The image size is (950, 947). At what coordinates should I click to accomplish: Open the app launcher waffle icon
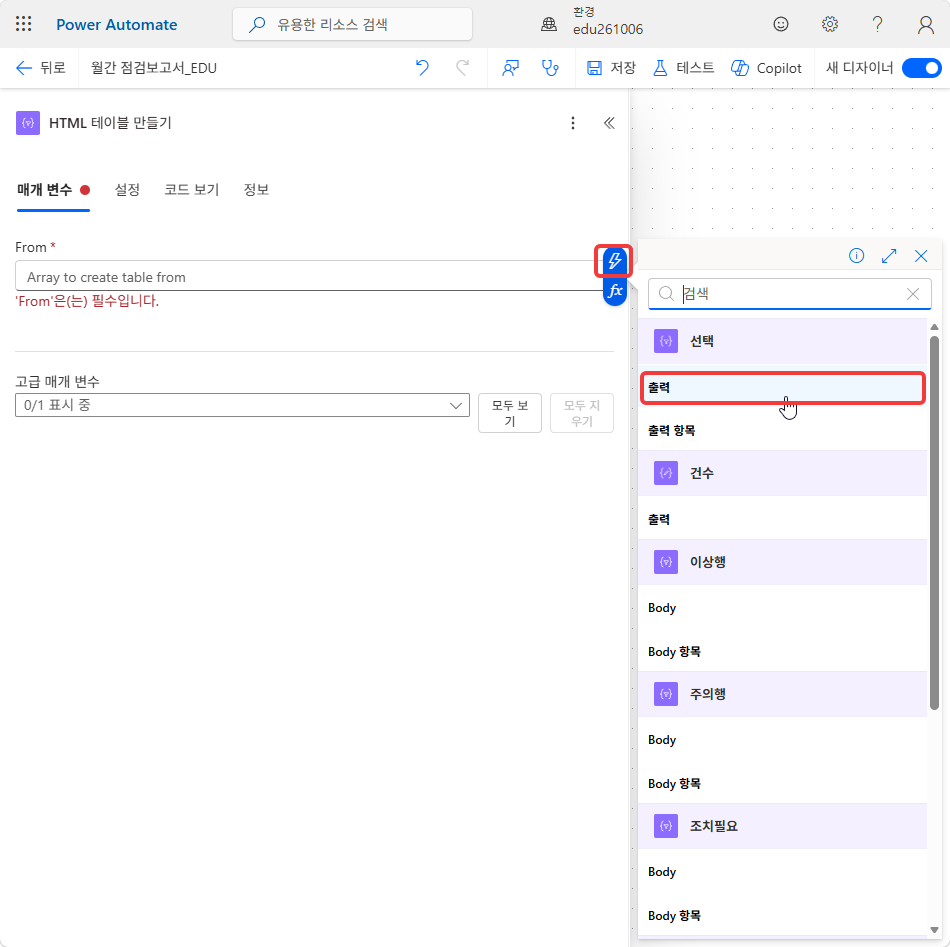[x=24, y=24]
